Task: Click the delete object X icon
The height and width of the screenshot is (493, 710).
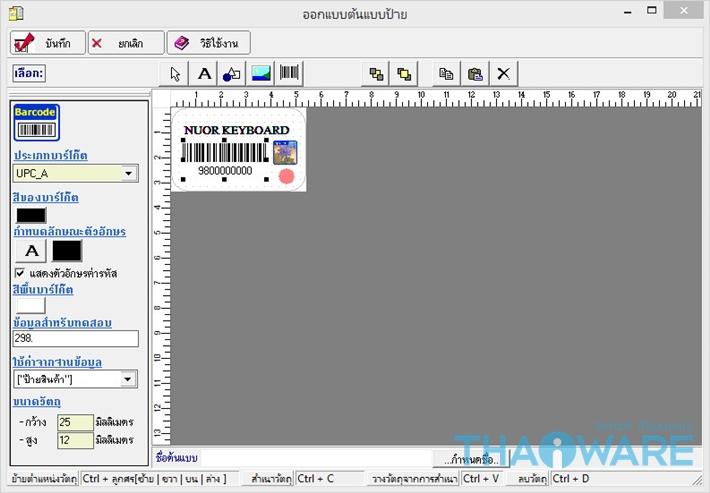Action: 504,74
